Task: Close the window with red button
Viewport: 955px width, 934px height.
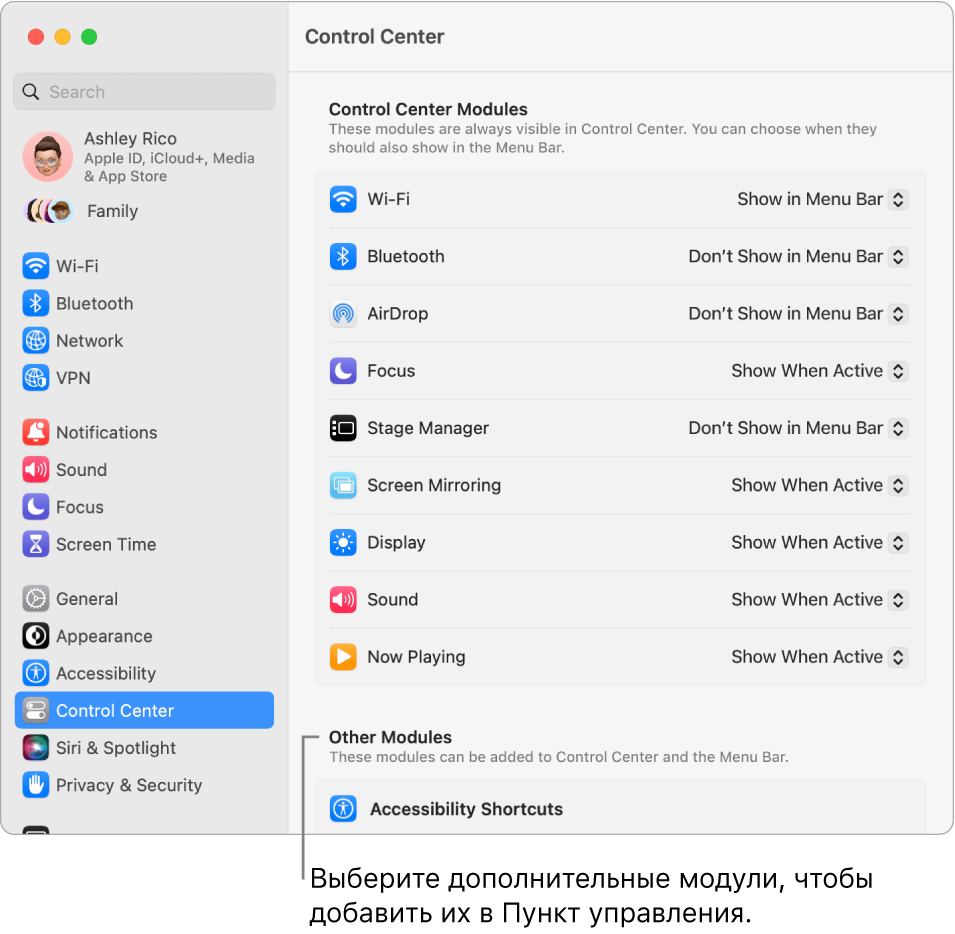Action: [x=36, y=37]
